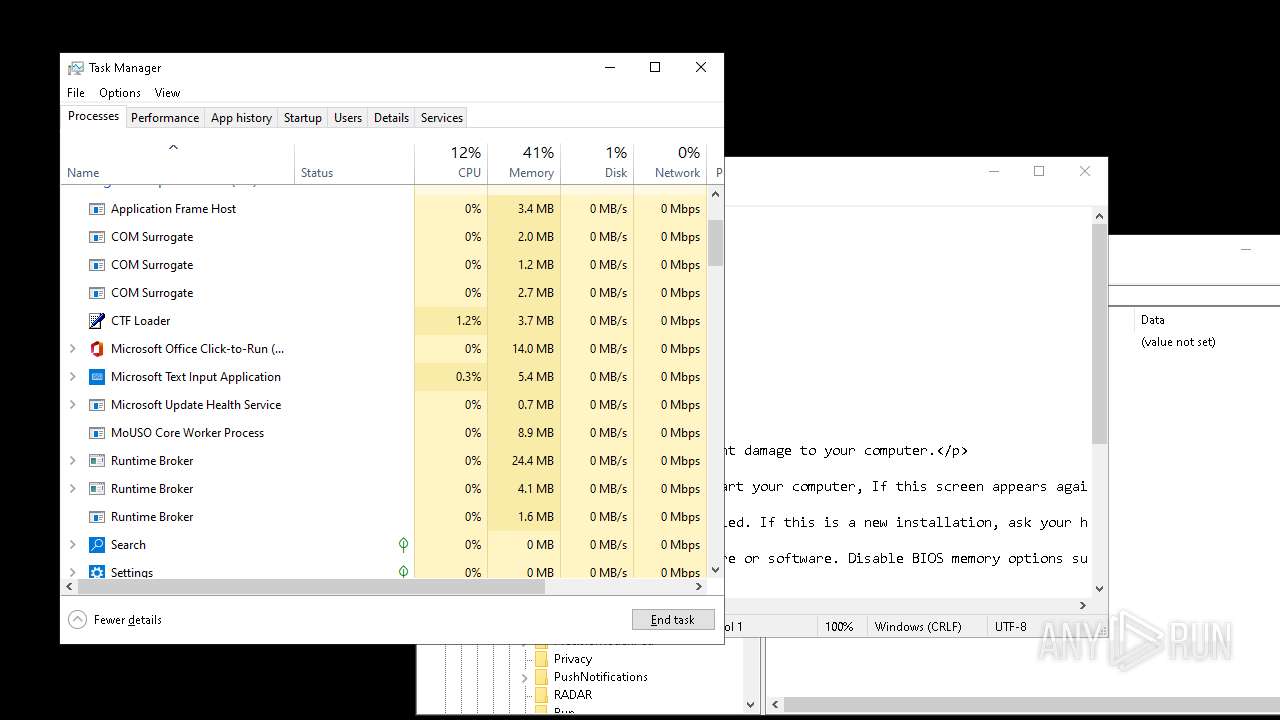The image size is (1280, 720).
Task: Sort processes by the Status column
Action: 354,163
